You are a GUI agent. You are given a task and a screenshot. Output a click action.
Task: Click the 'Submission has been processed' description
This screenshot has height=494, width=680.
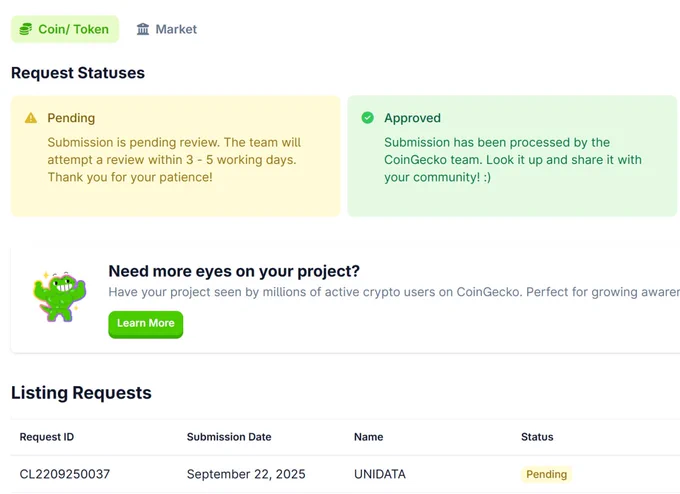tap(513, 160)
